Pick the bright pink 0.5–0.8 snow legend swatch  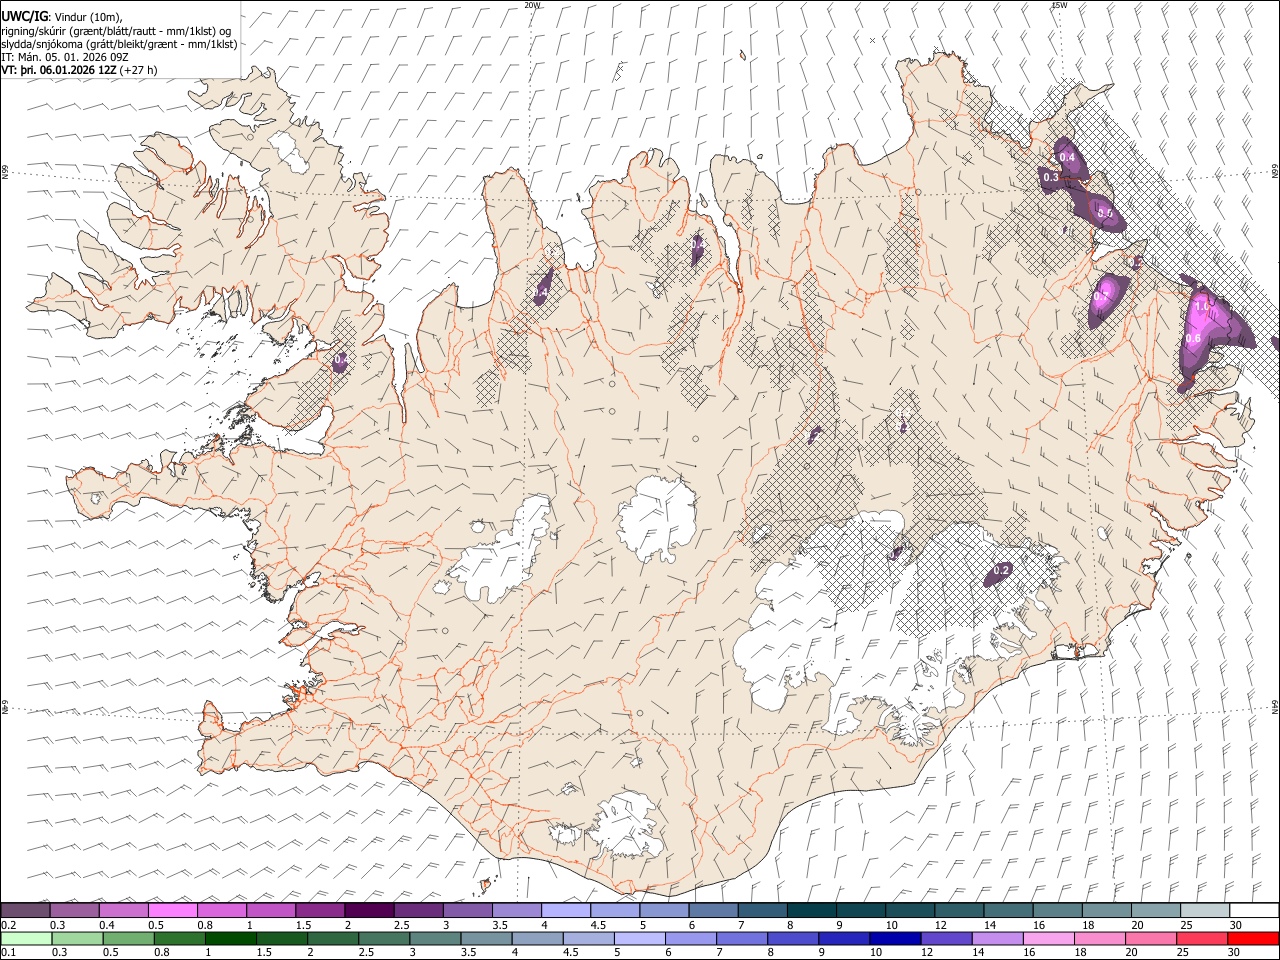(172, 910)
